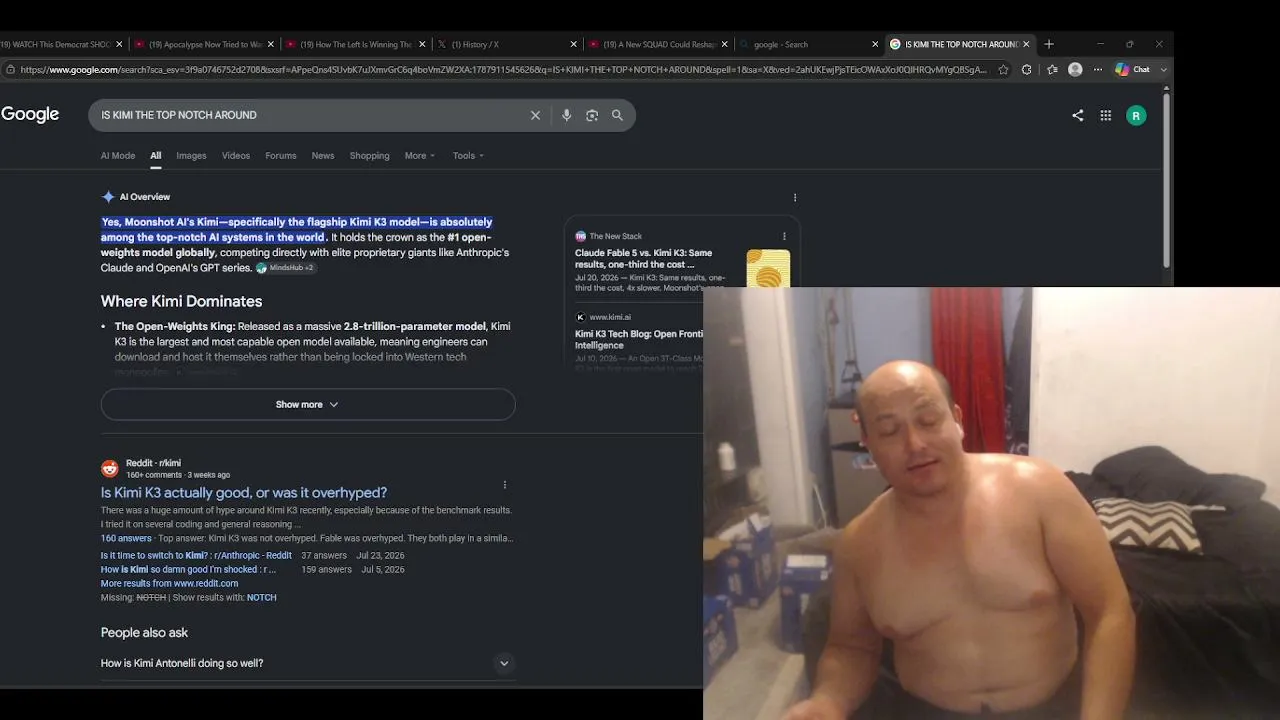Close the 'IS KIMI THE TOP NOTCH' tab
This screenshot has width=1280, height=720.
(x=1026, y=44)
